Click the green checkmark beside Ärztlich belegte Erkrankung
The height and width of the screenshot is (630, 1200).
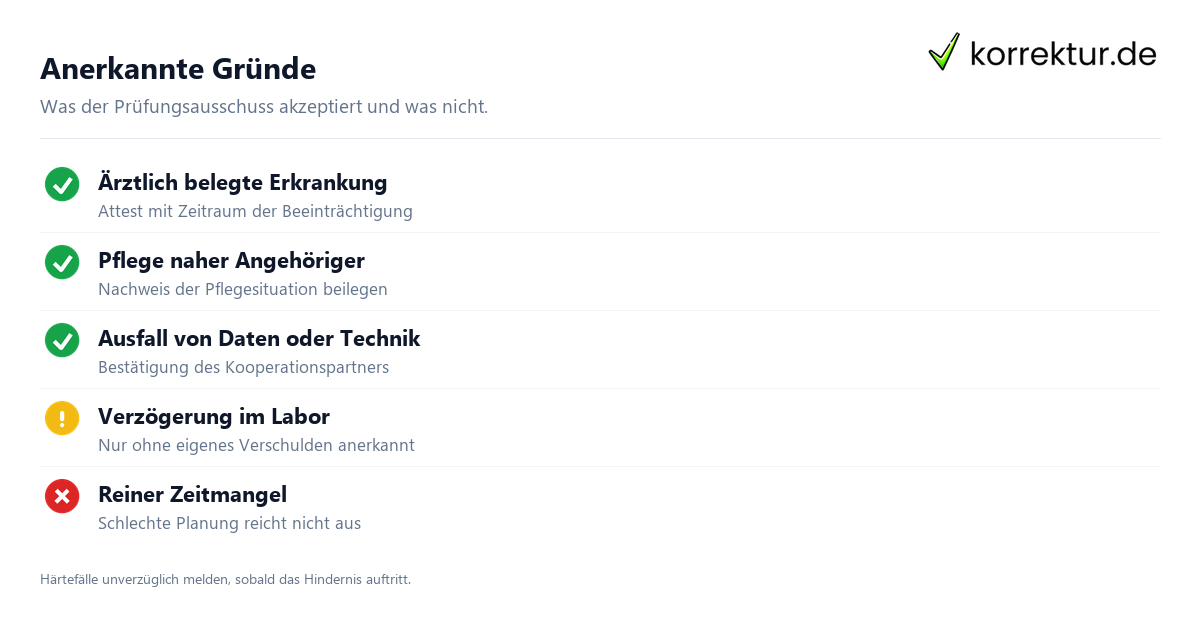tap(62, 184)
